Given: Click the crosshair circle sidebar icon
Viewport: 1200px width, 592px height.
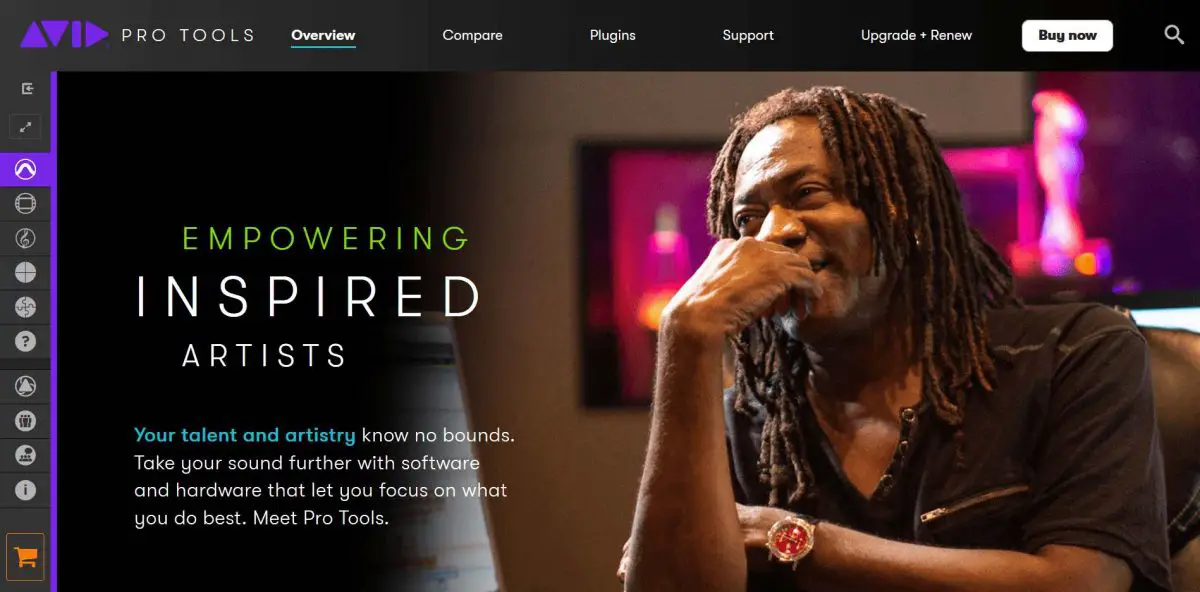Looking at the screenshot, I should tap(26, 272).
